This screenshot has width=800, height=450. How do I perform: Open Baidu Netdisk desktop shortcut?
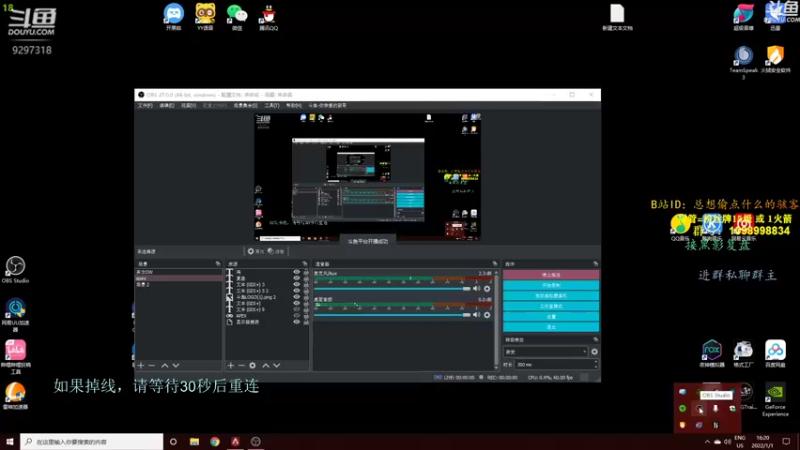click(x=775, y=354)
